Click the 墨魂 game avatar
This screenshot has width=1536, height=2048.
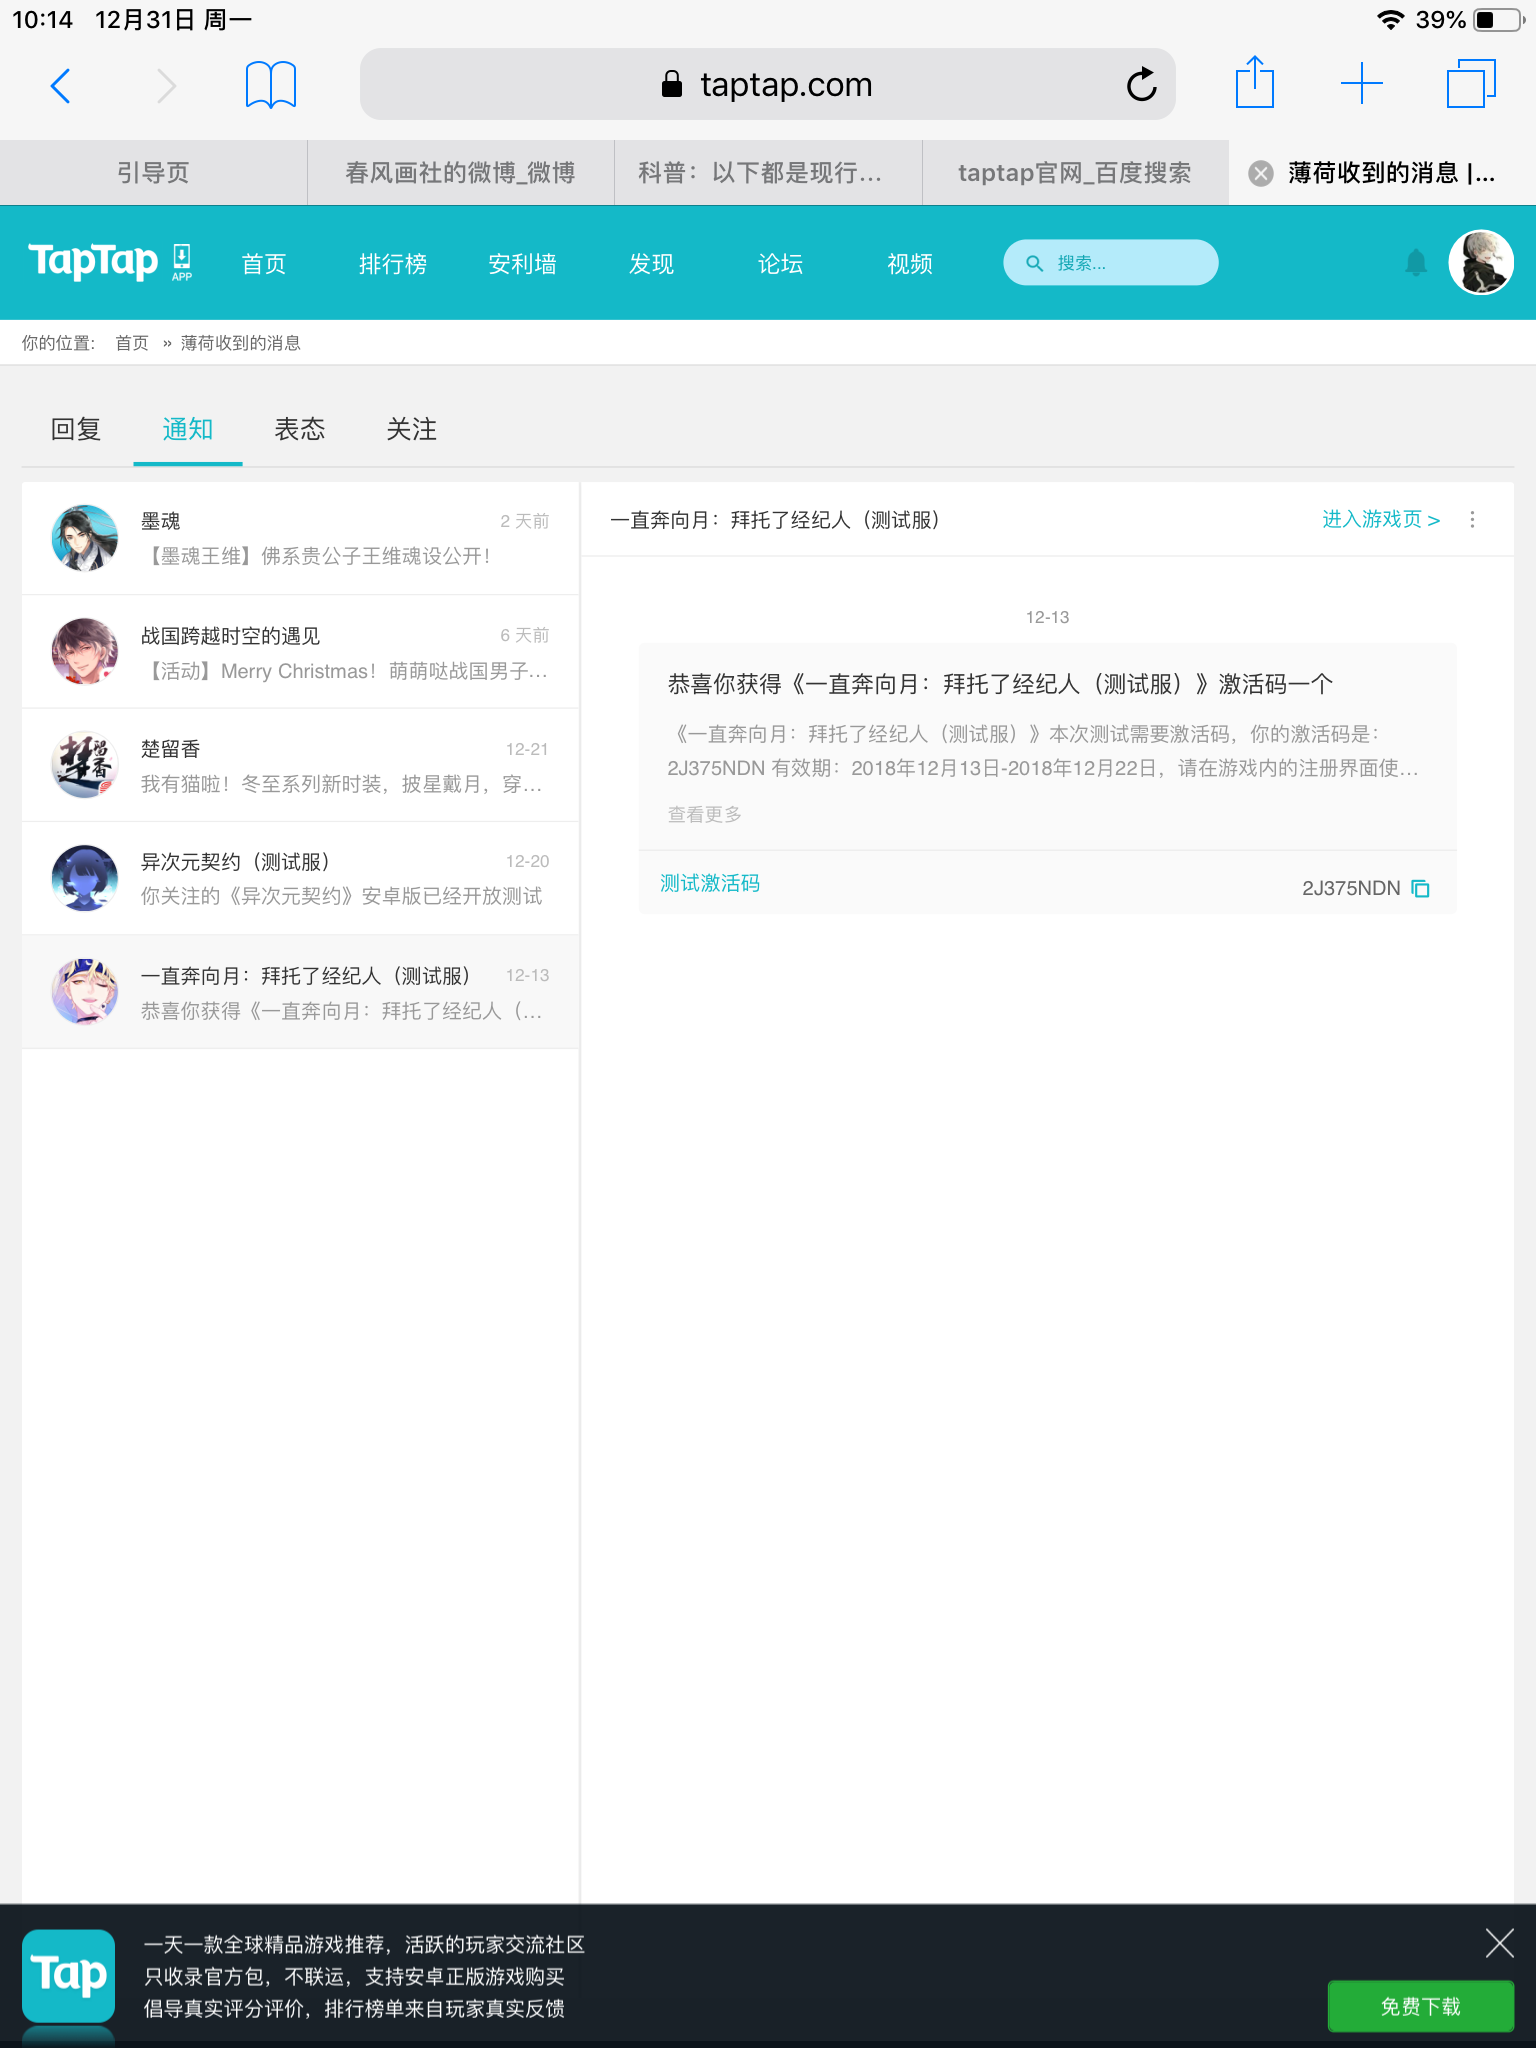[x=85, y=538]
